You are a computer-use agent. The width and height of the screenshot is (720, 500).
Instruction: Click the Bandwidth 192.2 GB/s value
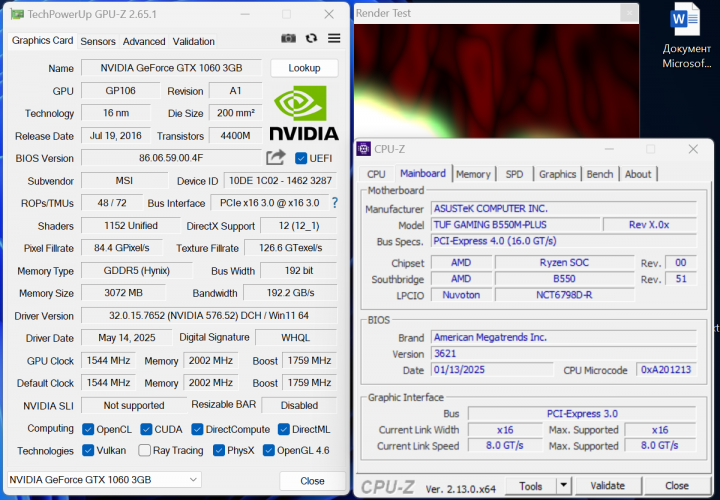pos(290,292)
